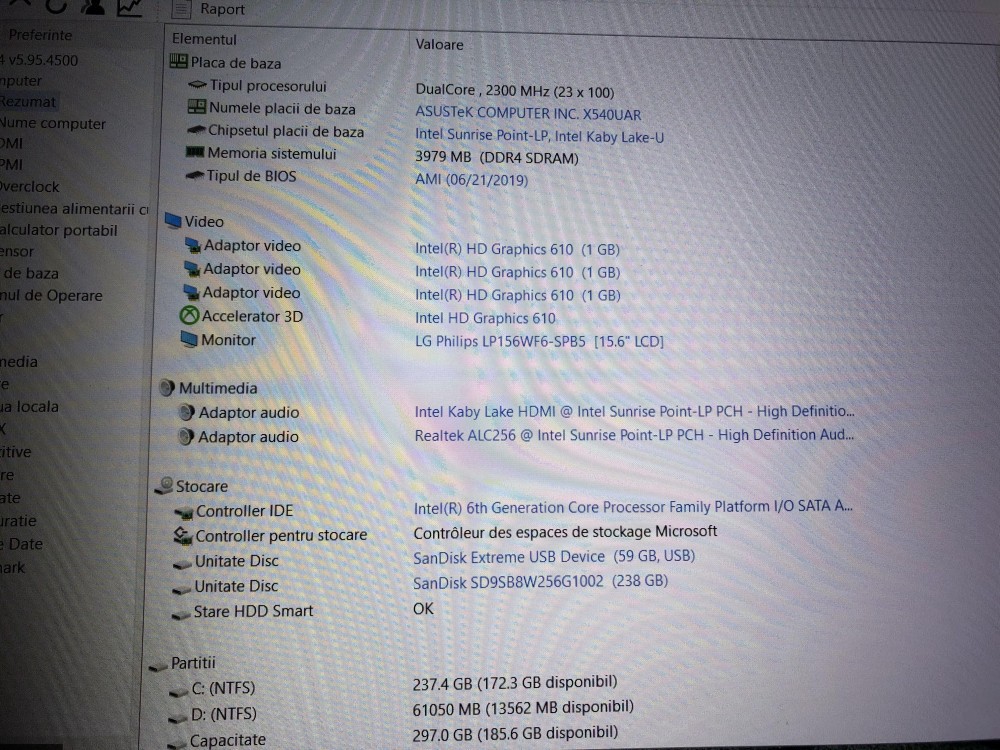The width and height of the screenshot is (1000, 750).
Task: Click the Stocare section disk icon
Action: (165, 486)
